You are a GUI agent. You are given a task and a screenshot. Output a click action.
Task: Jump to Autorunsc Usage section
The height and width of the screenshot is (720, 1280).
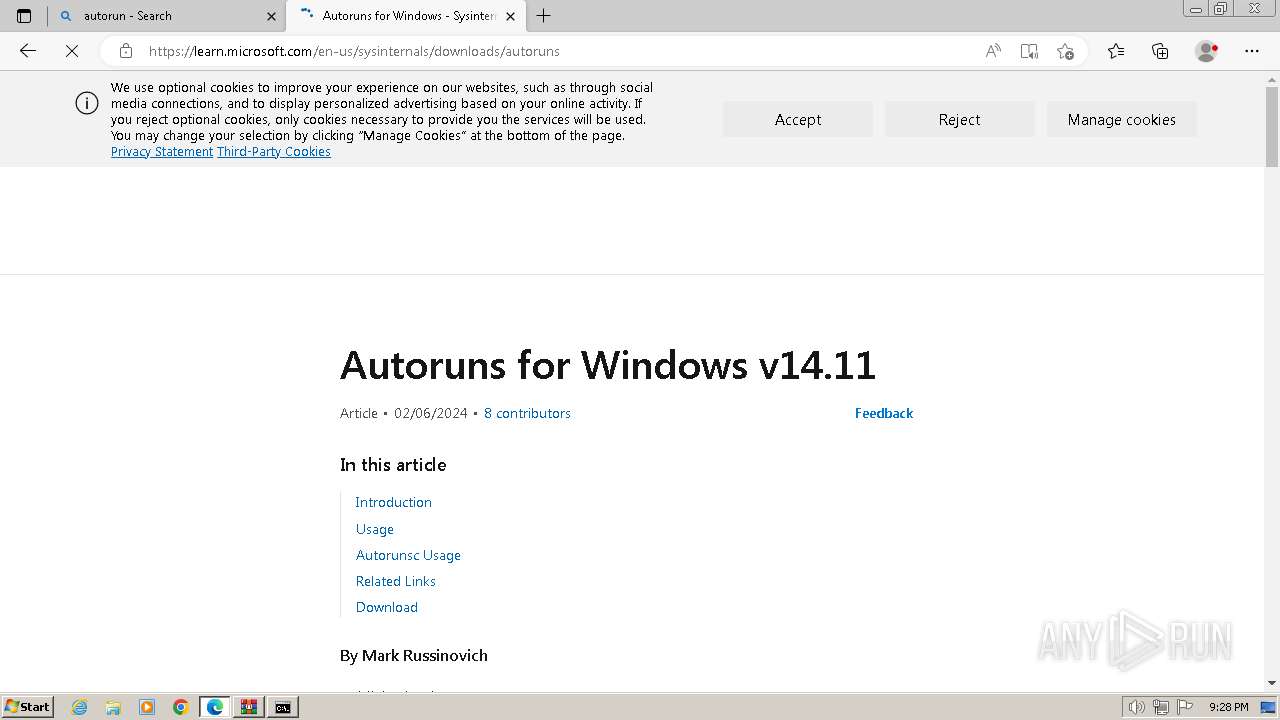[x=408, y=555]
